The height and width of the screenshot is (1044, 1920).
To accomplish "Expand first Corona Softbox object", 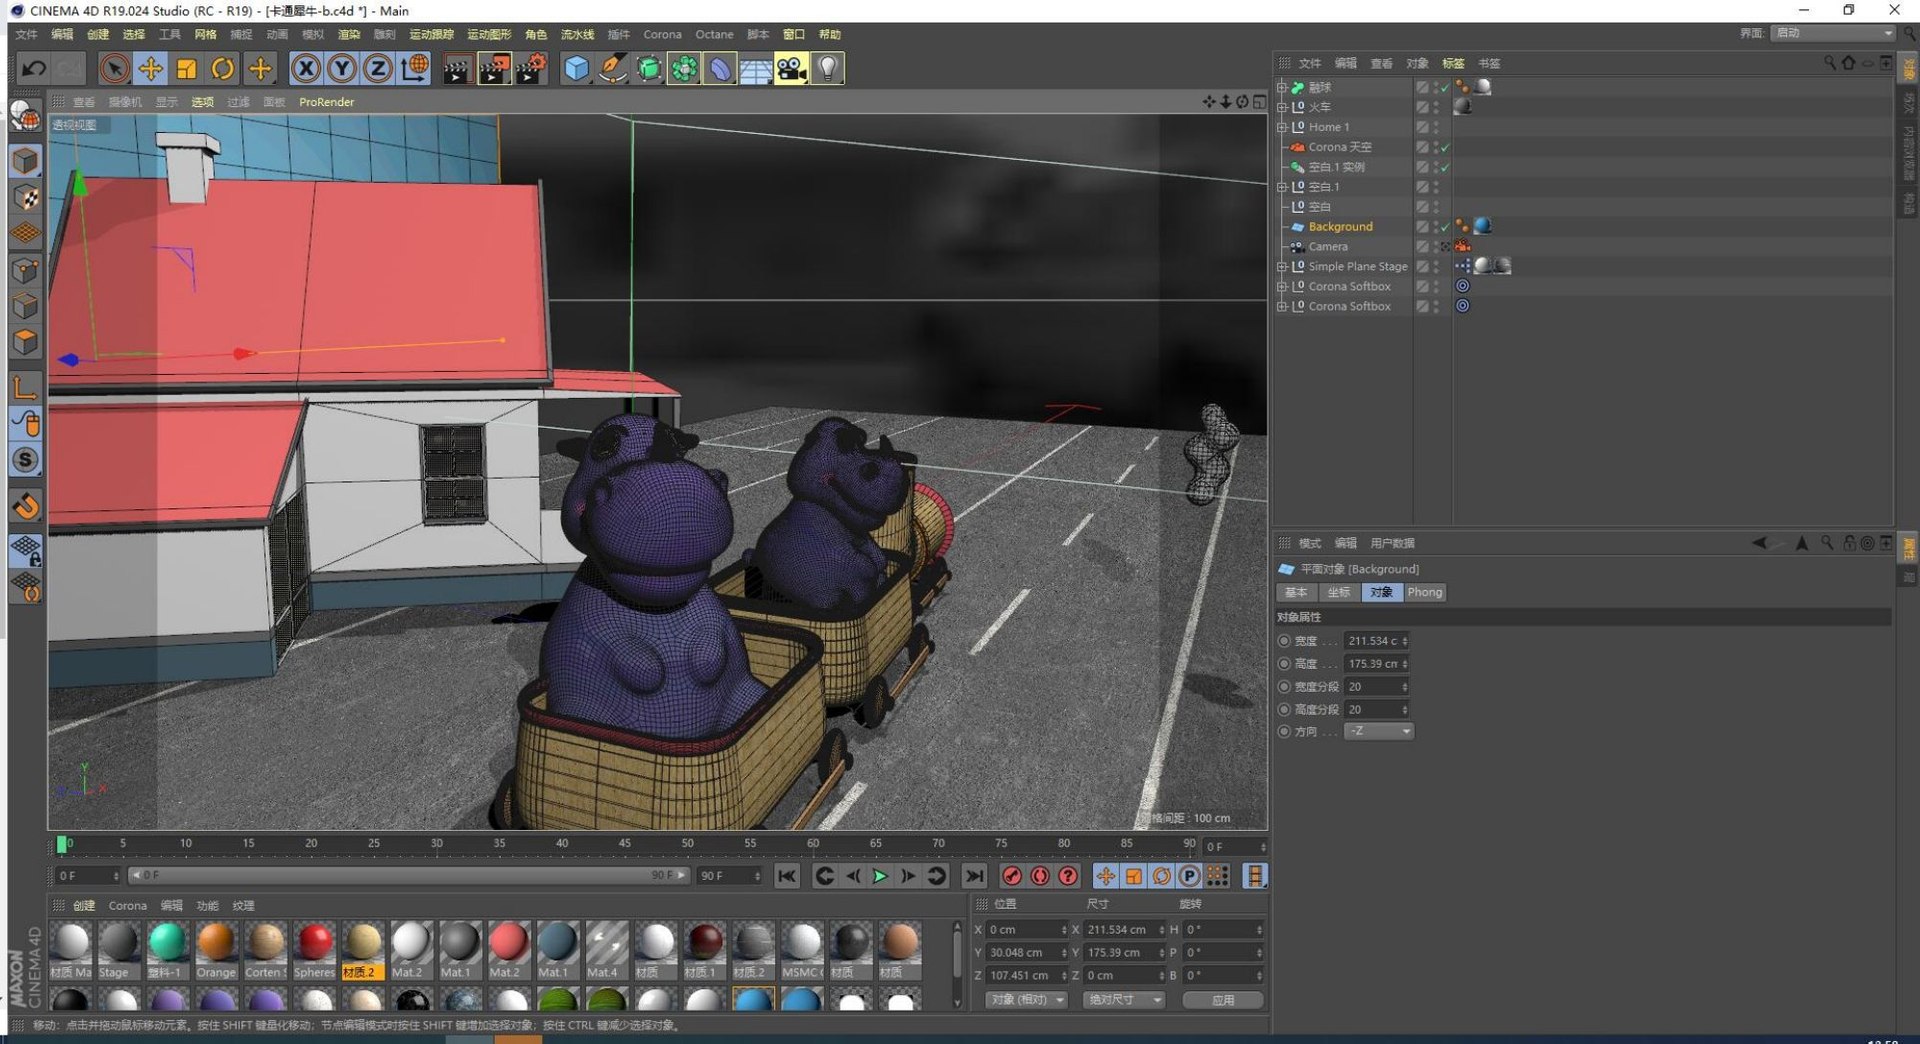I will pos(1282,287).
